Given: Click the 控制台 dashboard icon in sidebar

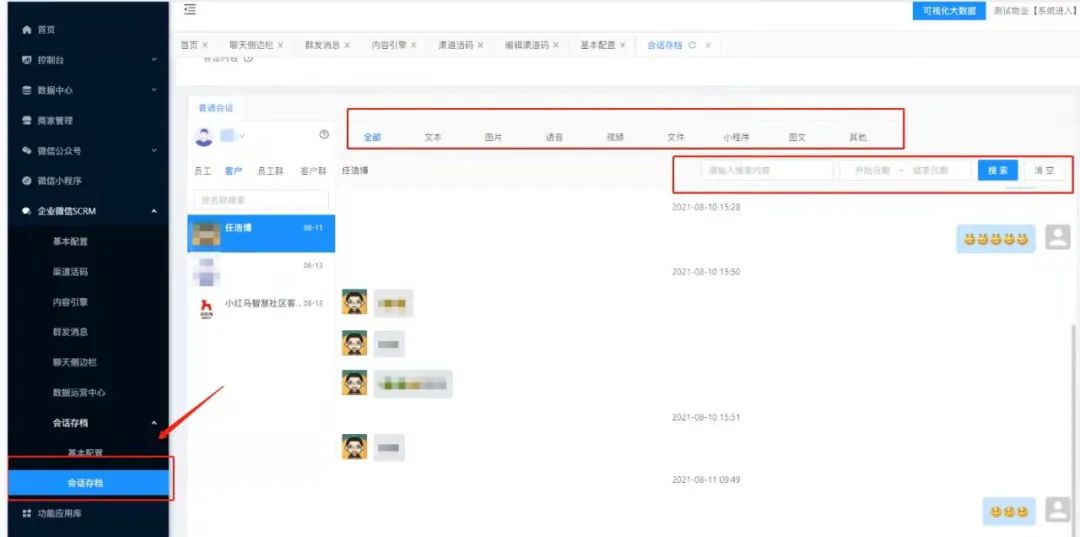Looking at the screenshot, I should 27,60.
